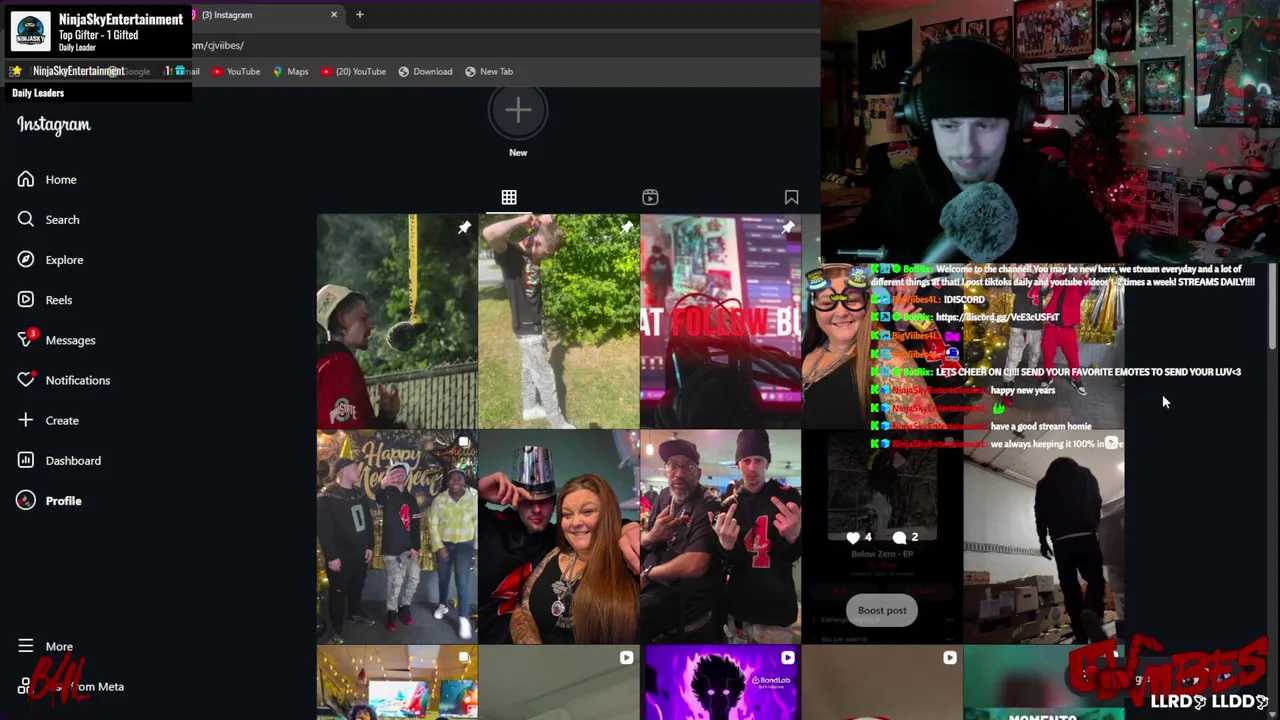Click the 'happy new years' chat message

(1023, 390)
